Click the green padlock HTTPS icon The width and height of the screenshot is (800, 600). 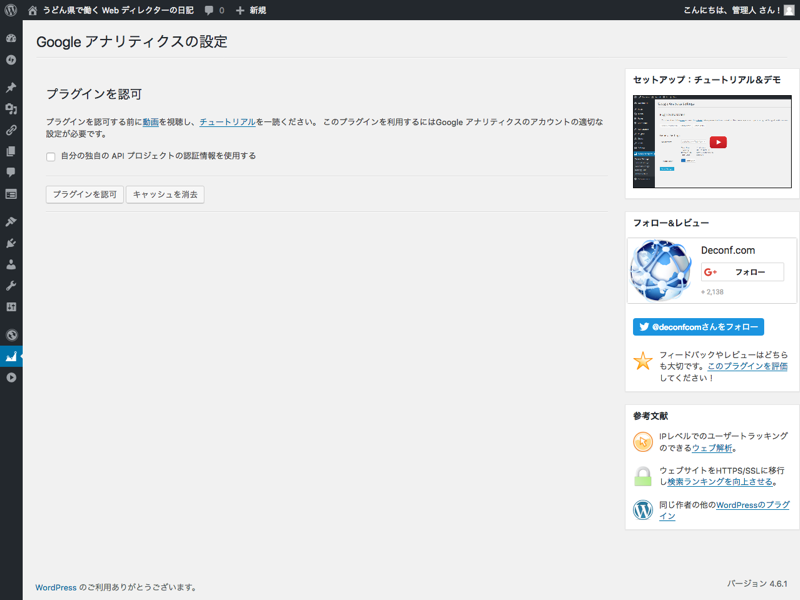[643, 476]
